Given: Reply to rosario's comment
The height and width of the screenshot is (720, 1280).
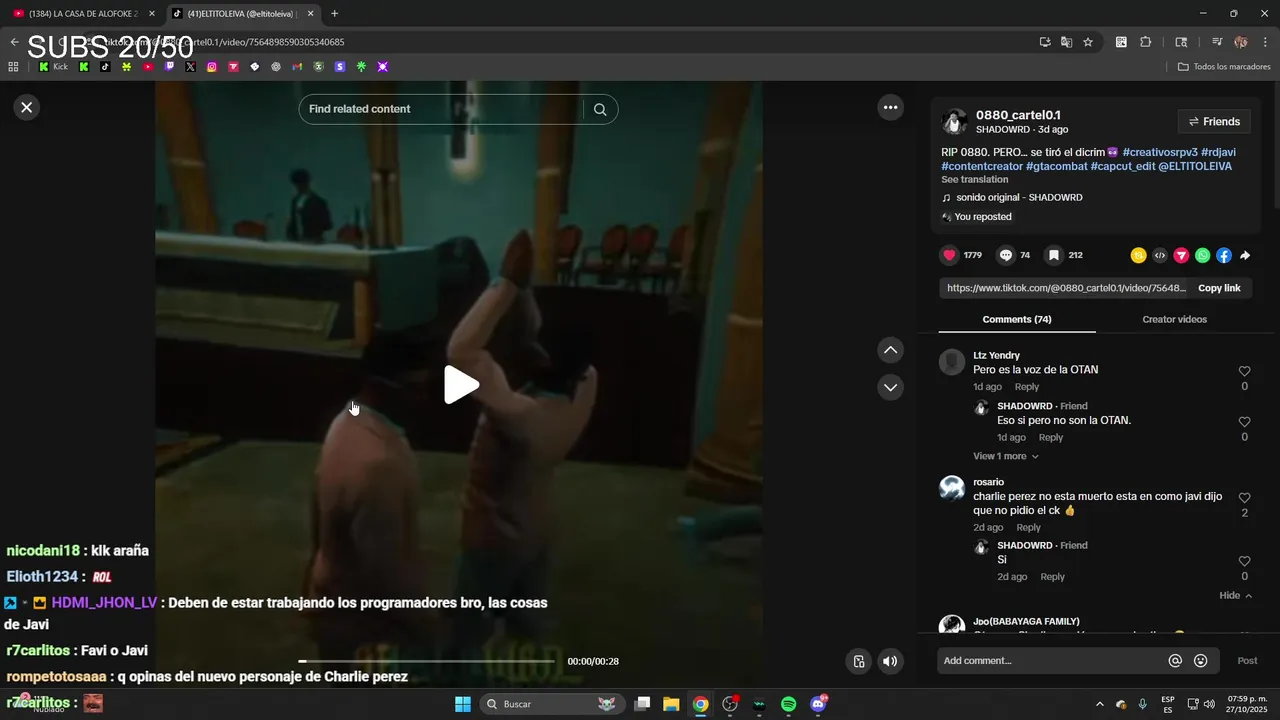Looking at the screenshot, I should click(1028, 528).
